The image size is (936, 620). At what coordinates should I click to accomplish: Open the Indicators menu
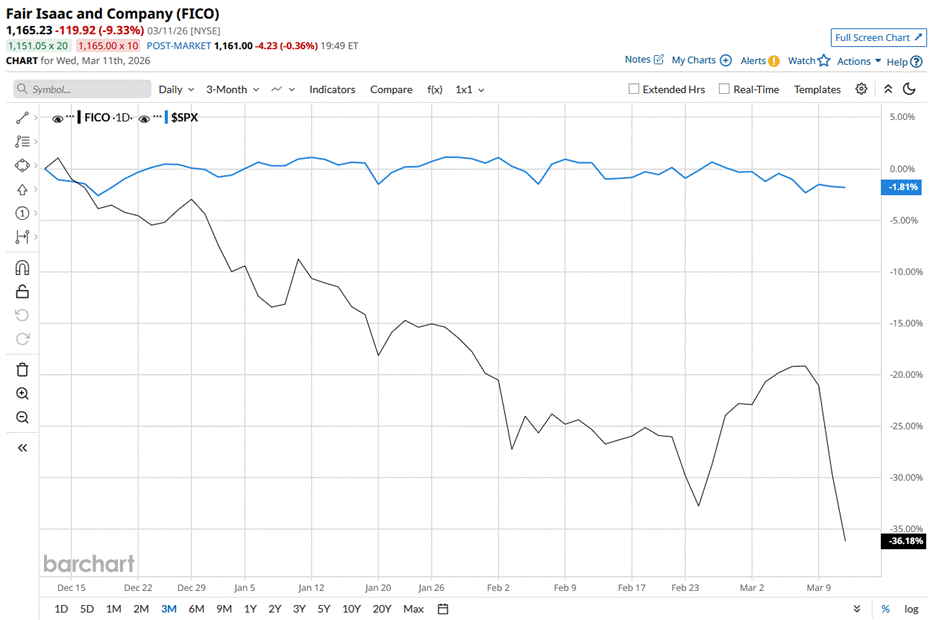pos(332,90)
